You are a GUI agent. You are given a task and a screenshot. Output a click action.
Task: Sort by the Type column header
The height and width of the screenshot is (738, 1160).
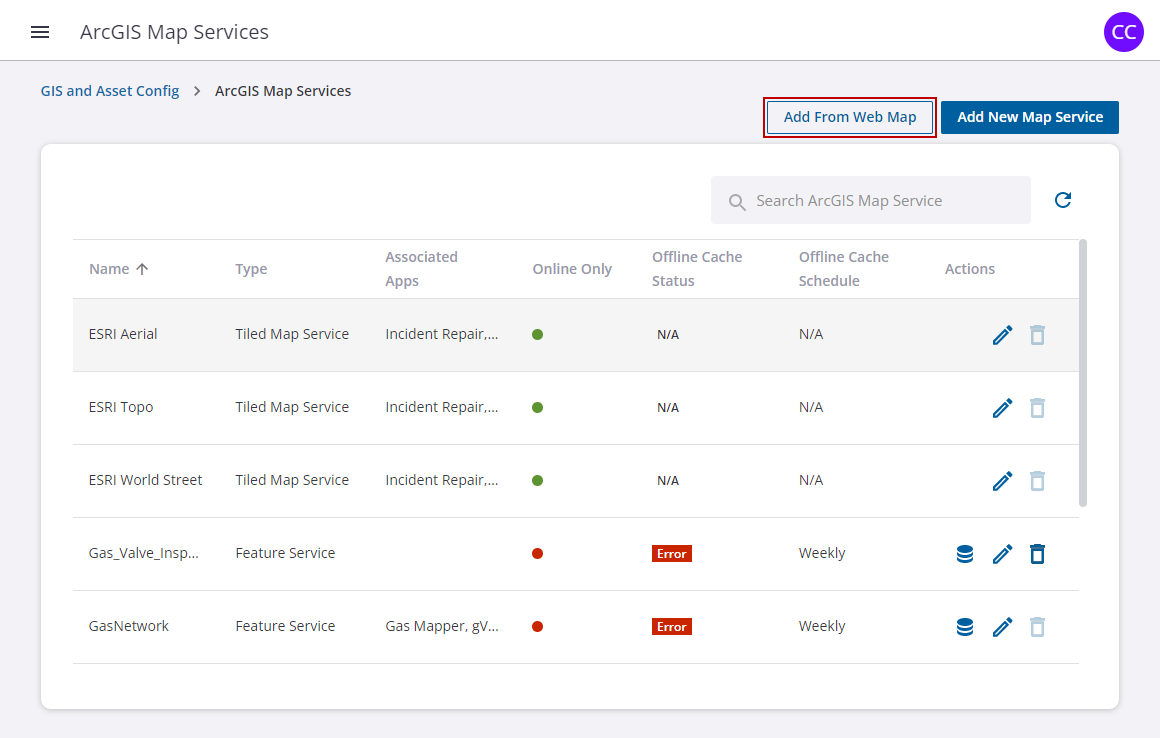click(x=251, y=269)
